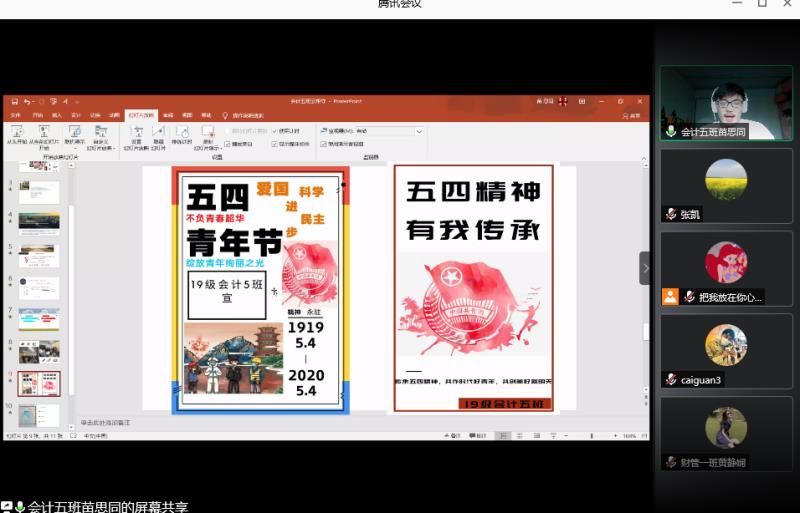Click the muted mic icon beside caiguan3
800x513 pixels.
tap(671, 380)
